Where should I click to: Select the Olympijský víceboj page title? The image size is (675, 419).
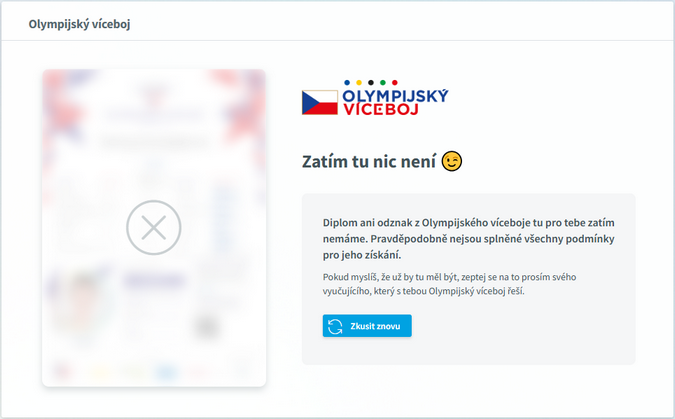point(79,24)
